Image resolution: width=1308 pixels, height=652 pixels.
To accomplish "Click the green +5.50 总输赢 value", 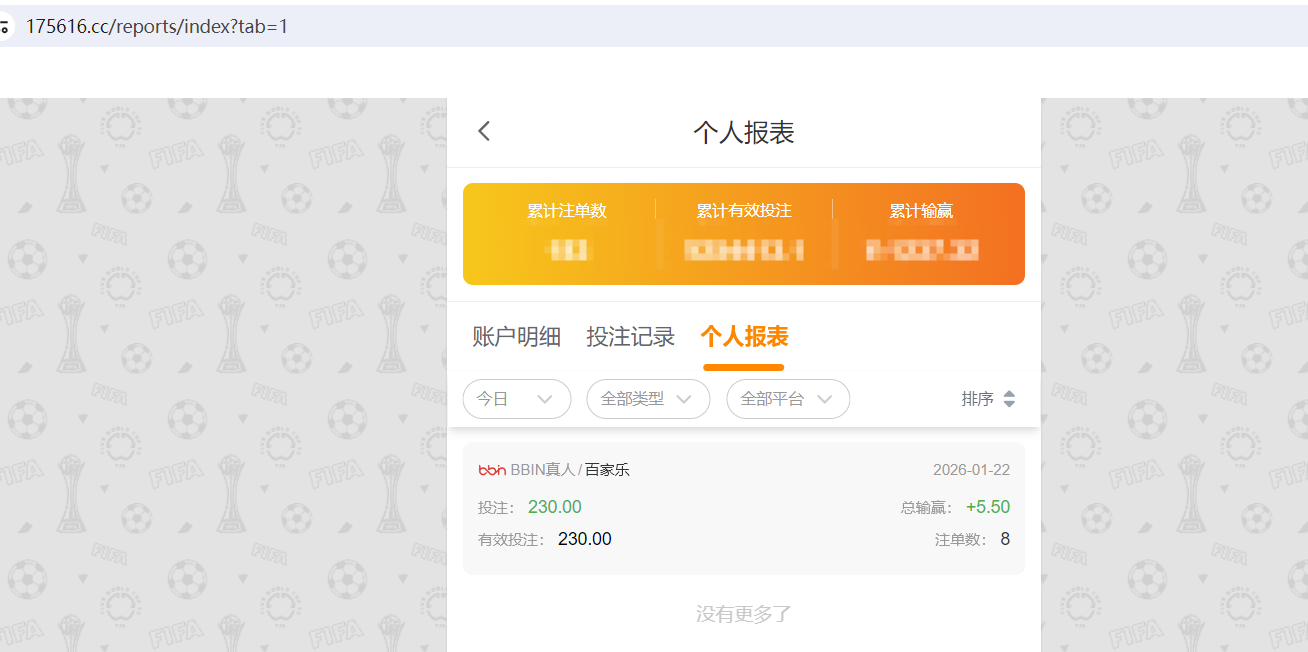I will pos(987,507).
